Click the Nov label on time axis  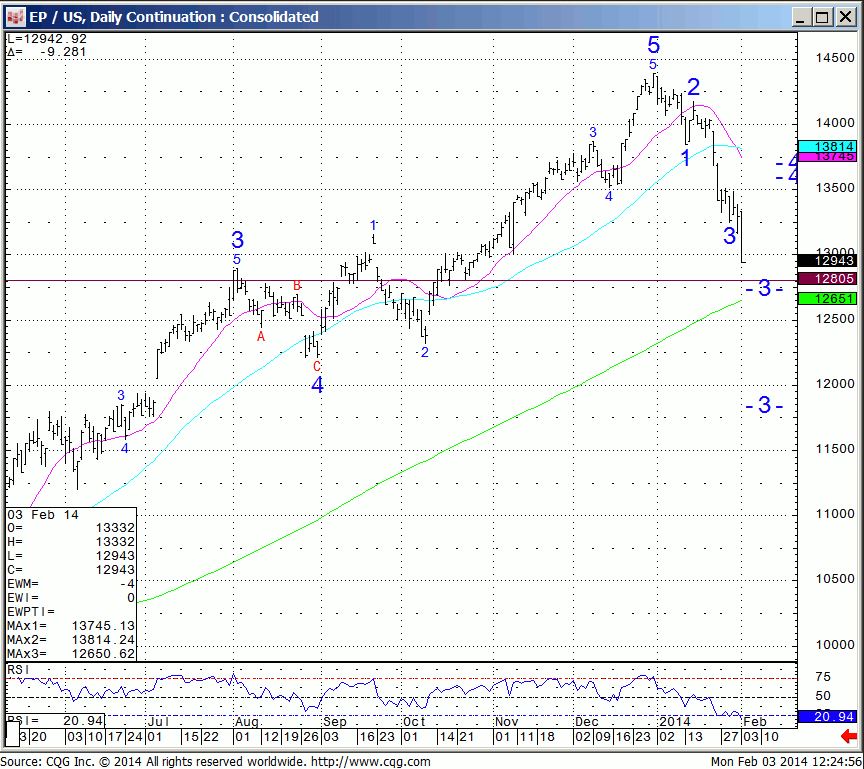point(508,721)
